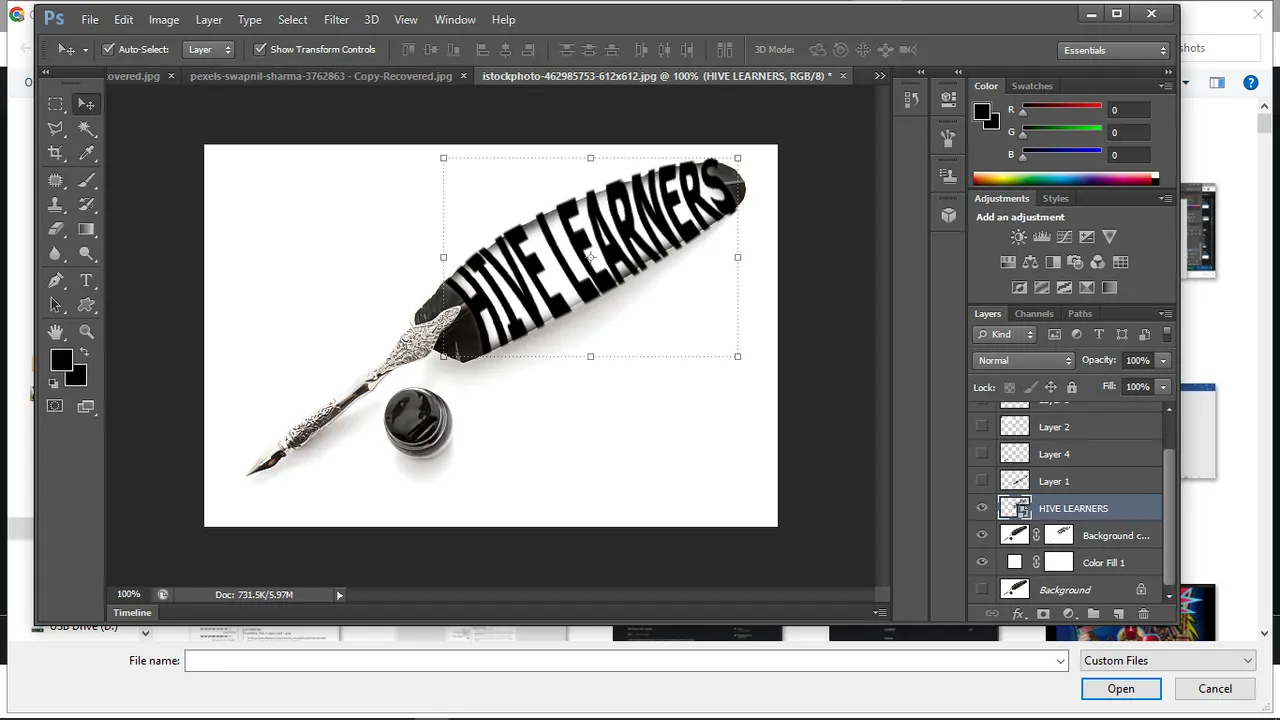
Task: Switch to the Styles tab
Action: point(1056,198)
